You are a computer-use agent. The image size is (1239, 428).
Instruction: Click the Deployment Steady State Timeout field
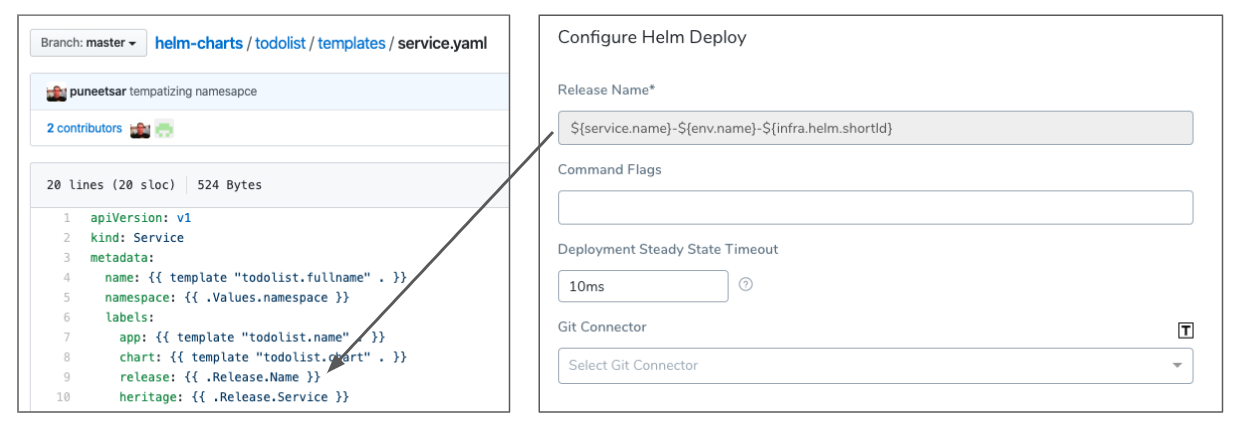click(x=643, y=286)
